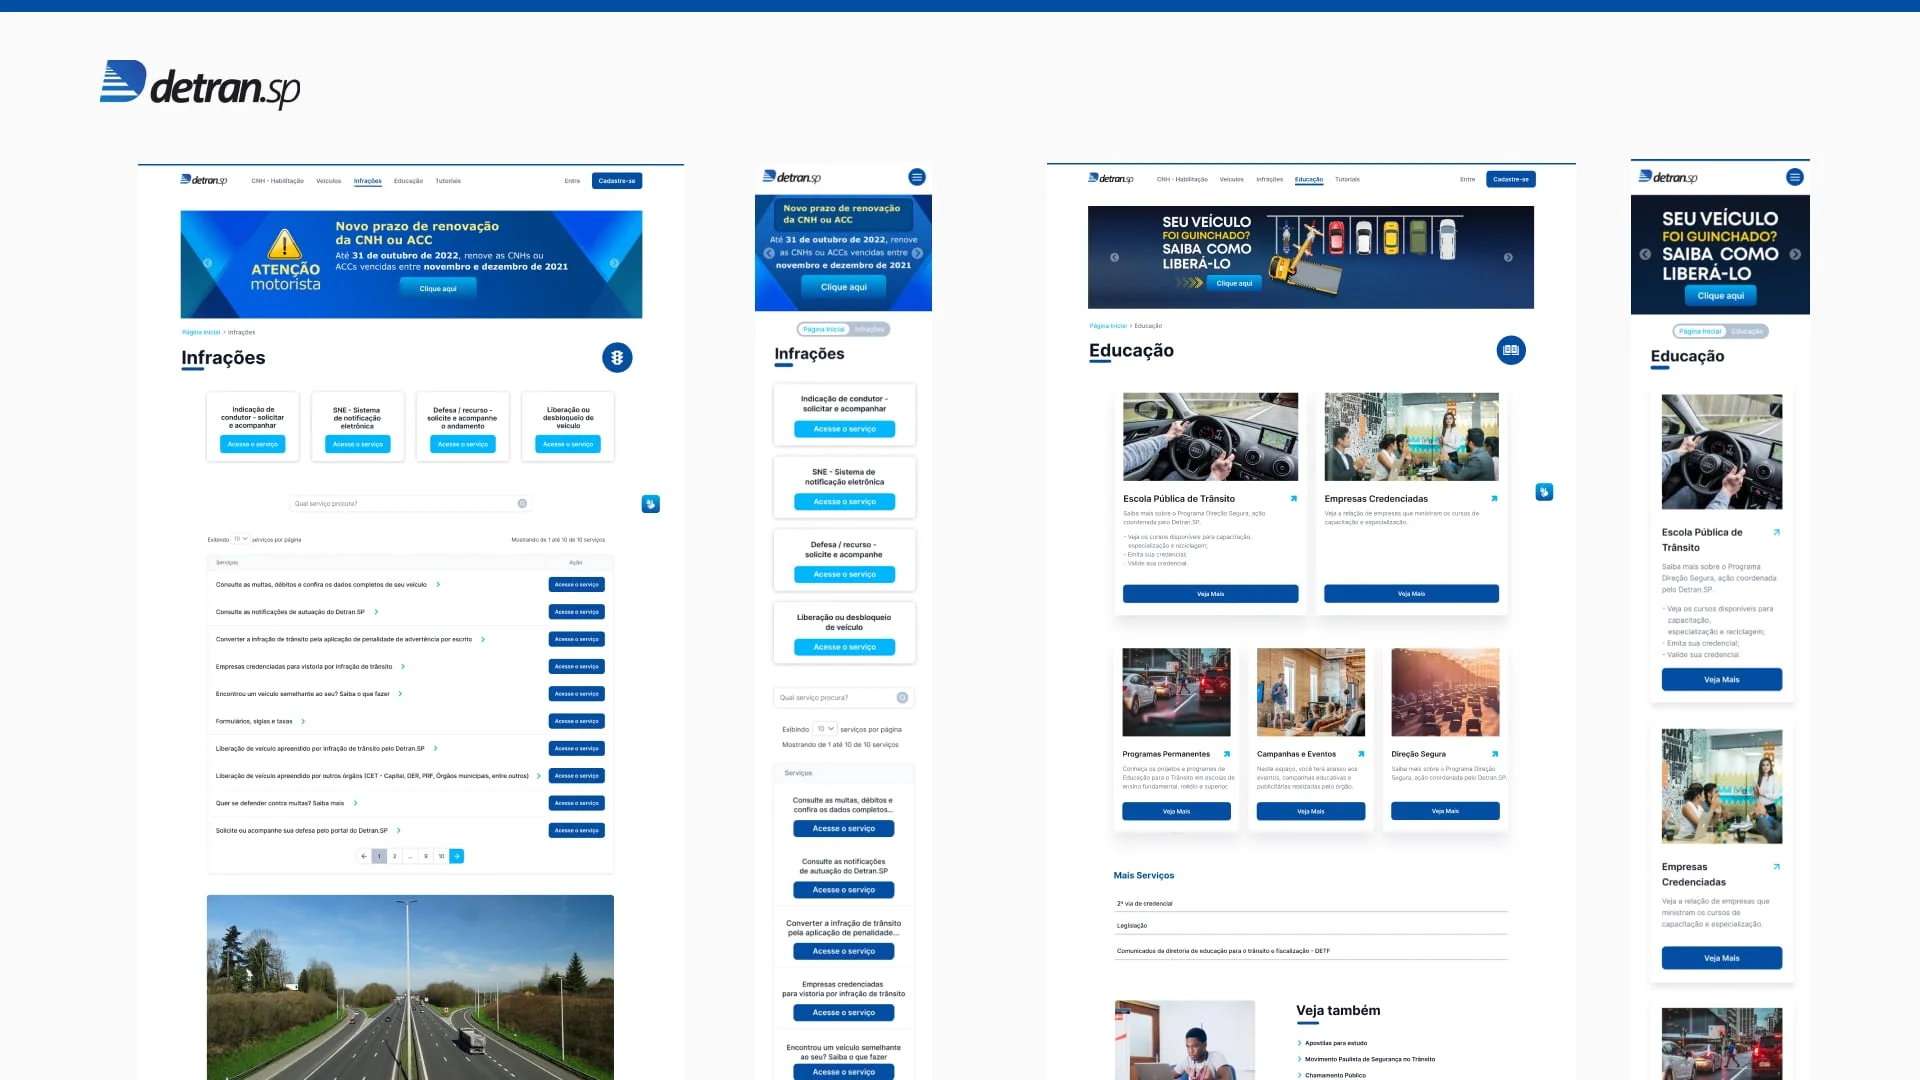Click the search icon in desktop service search
Image resolution: width=1920 pixels, height=1080 pixels.
(522, 503)
